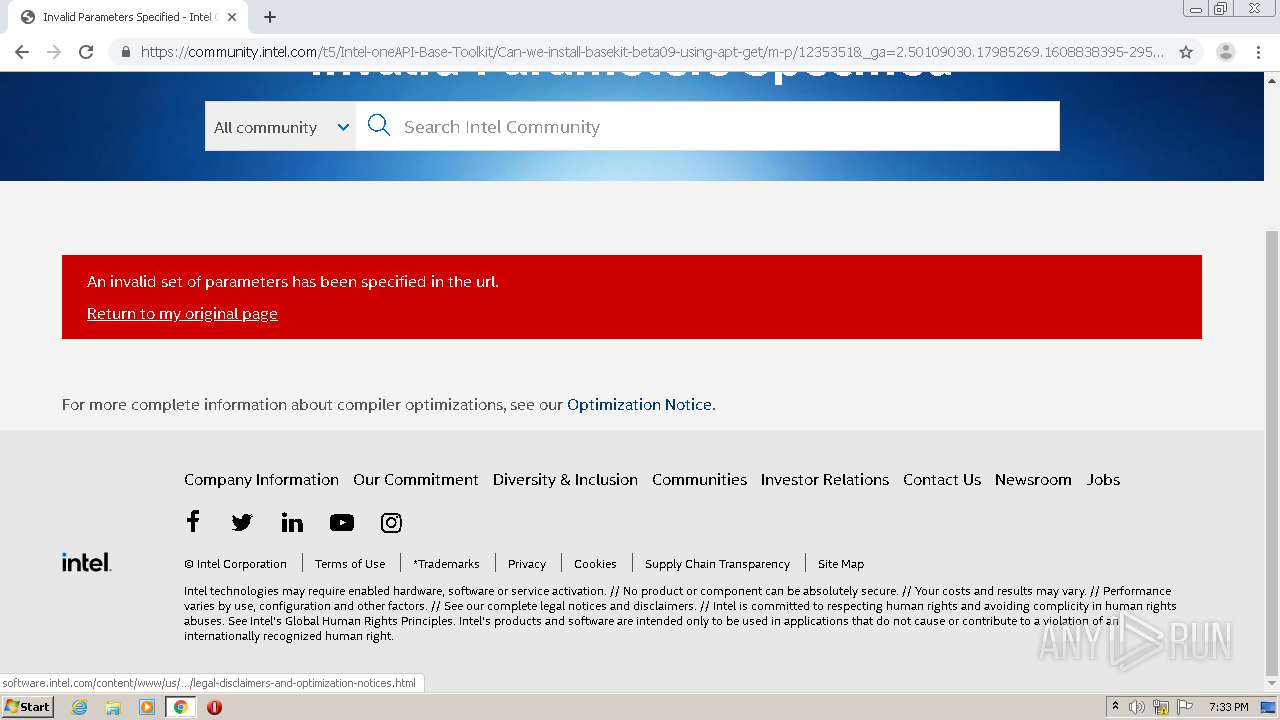Image resolution: width=1280 pixels, height=720 pixels.
Task: Focus the Search Intel Community field
Action: coord(708,126)
